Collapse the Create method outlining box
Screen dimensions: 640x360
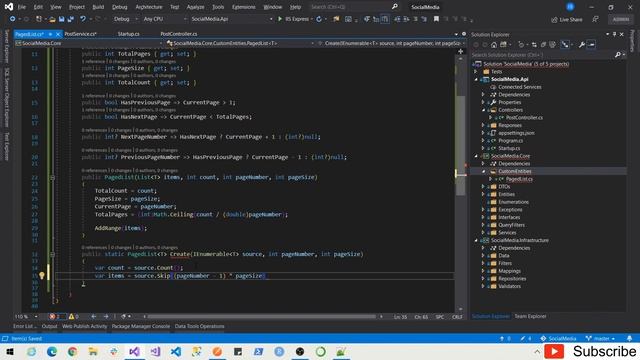(x=52, y=254)
